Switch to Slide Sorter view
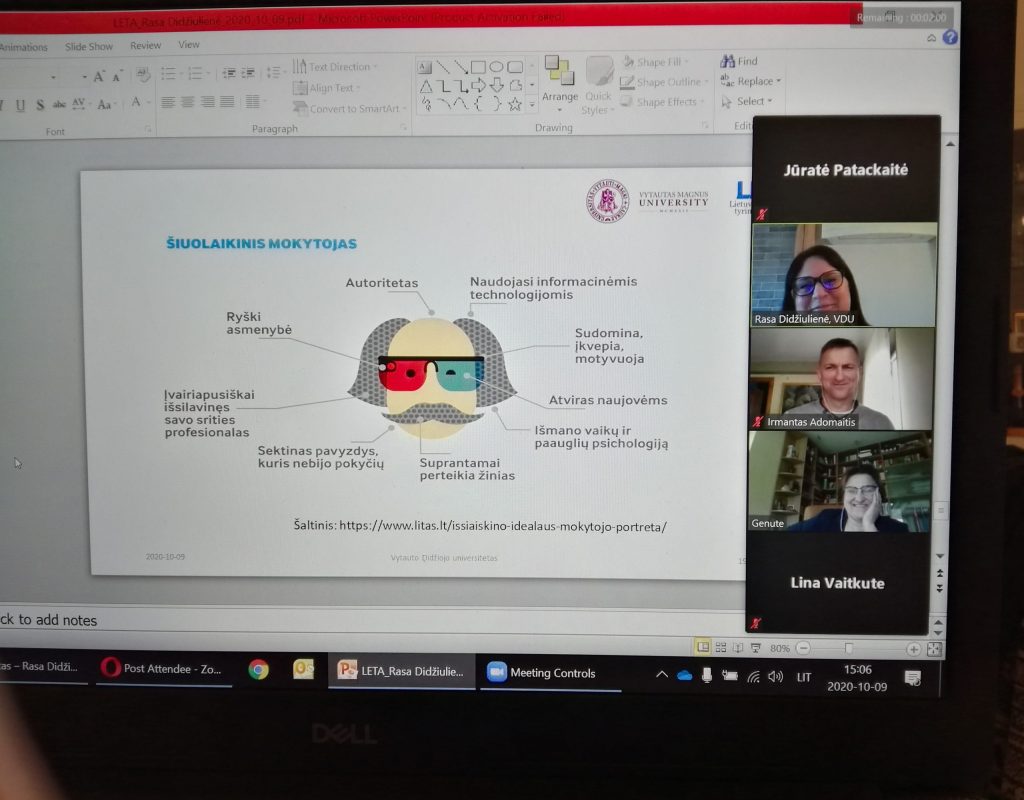 (x=720, y=648)
